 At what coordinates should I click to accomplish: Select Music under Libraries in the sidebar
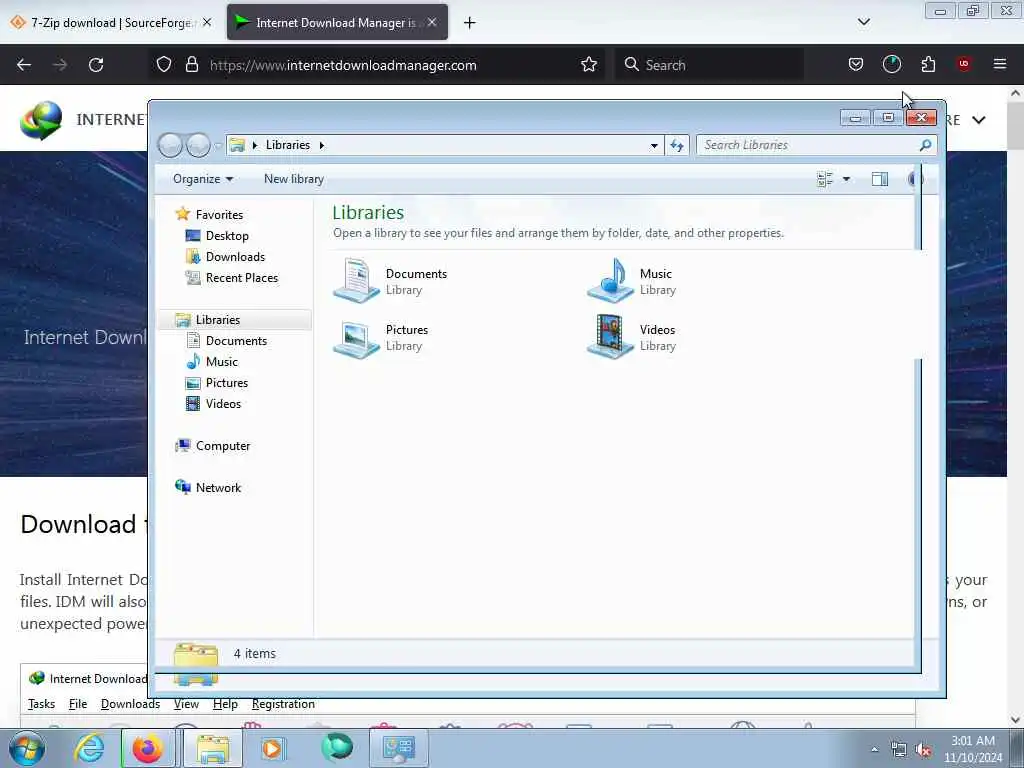[221, 361]
